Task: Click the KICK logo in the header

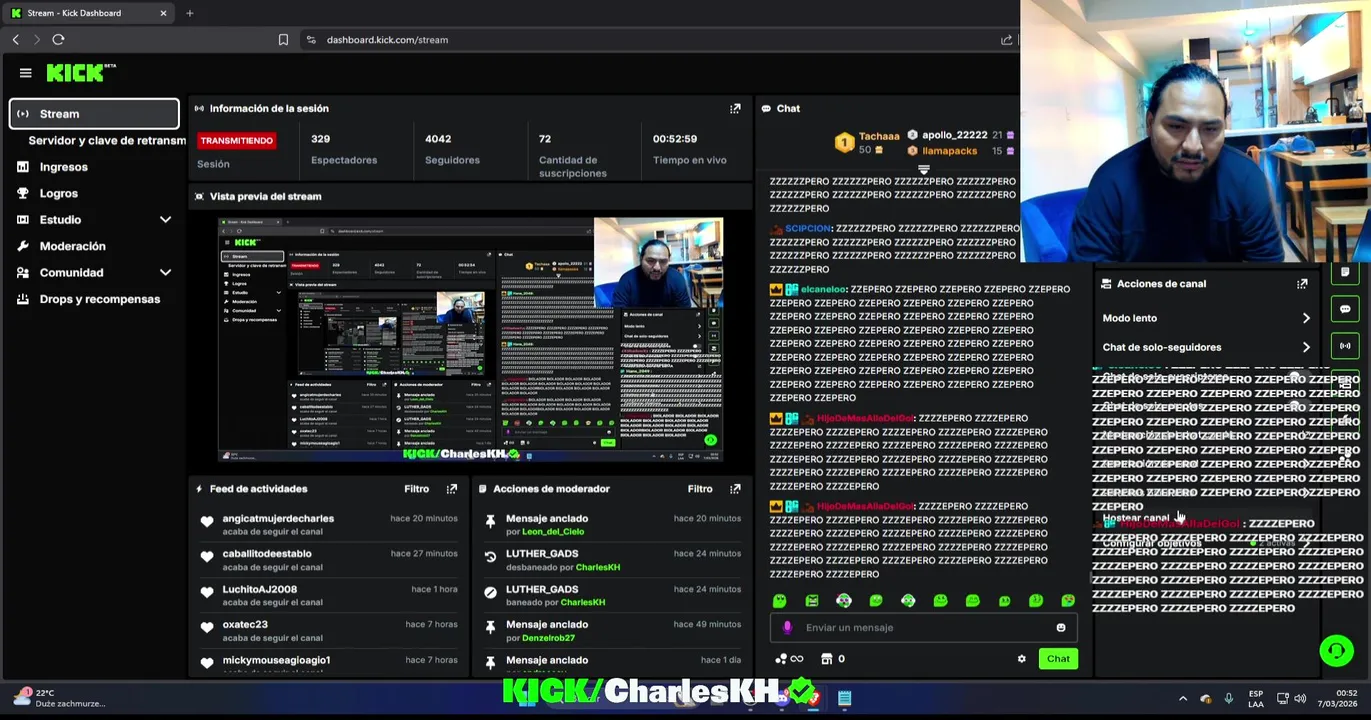Action: coord(81,73)
